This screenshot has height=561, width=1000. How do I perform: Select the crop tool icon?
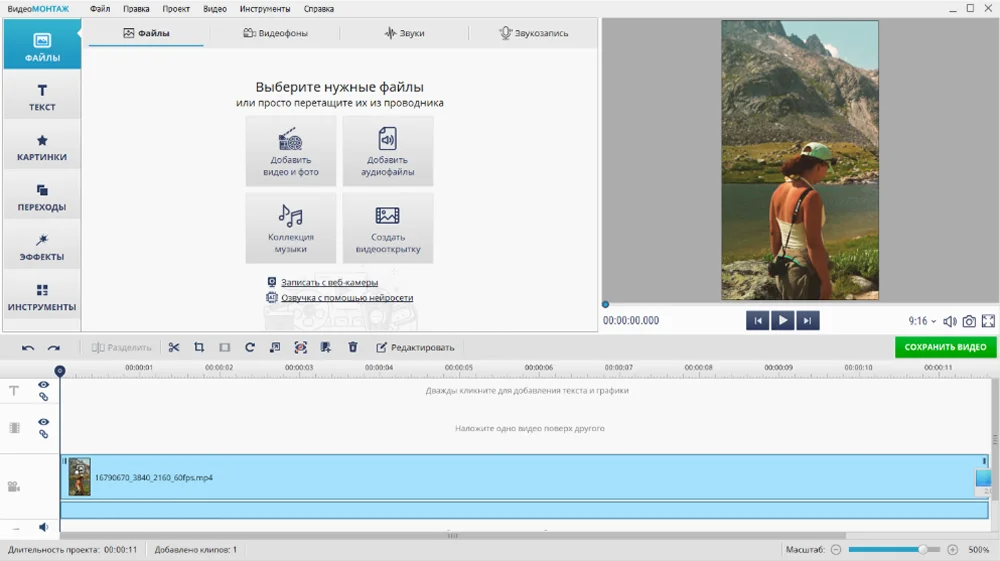point(199,347)
